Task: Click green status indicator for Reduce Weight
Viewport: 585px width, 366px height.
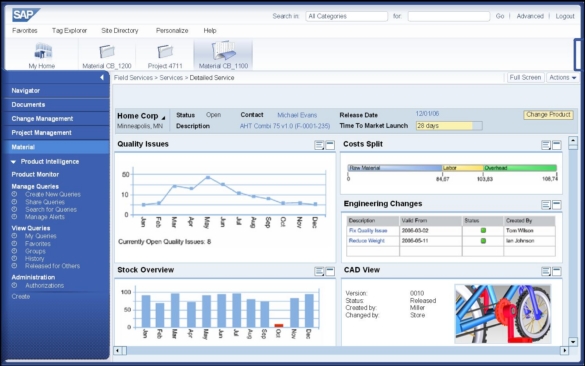Action: tap(483, 241)
